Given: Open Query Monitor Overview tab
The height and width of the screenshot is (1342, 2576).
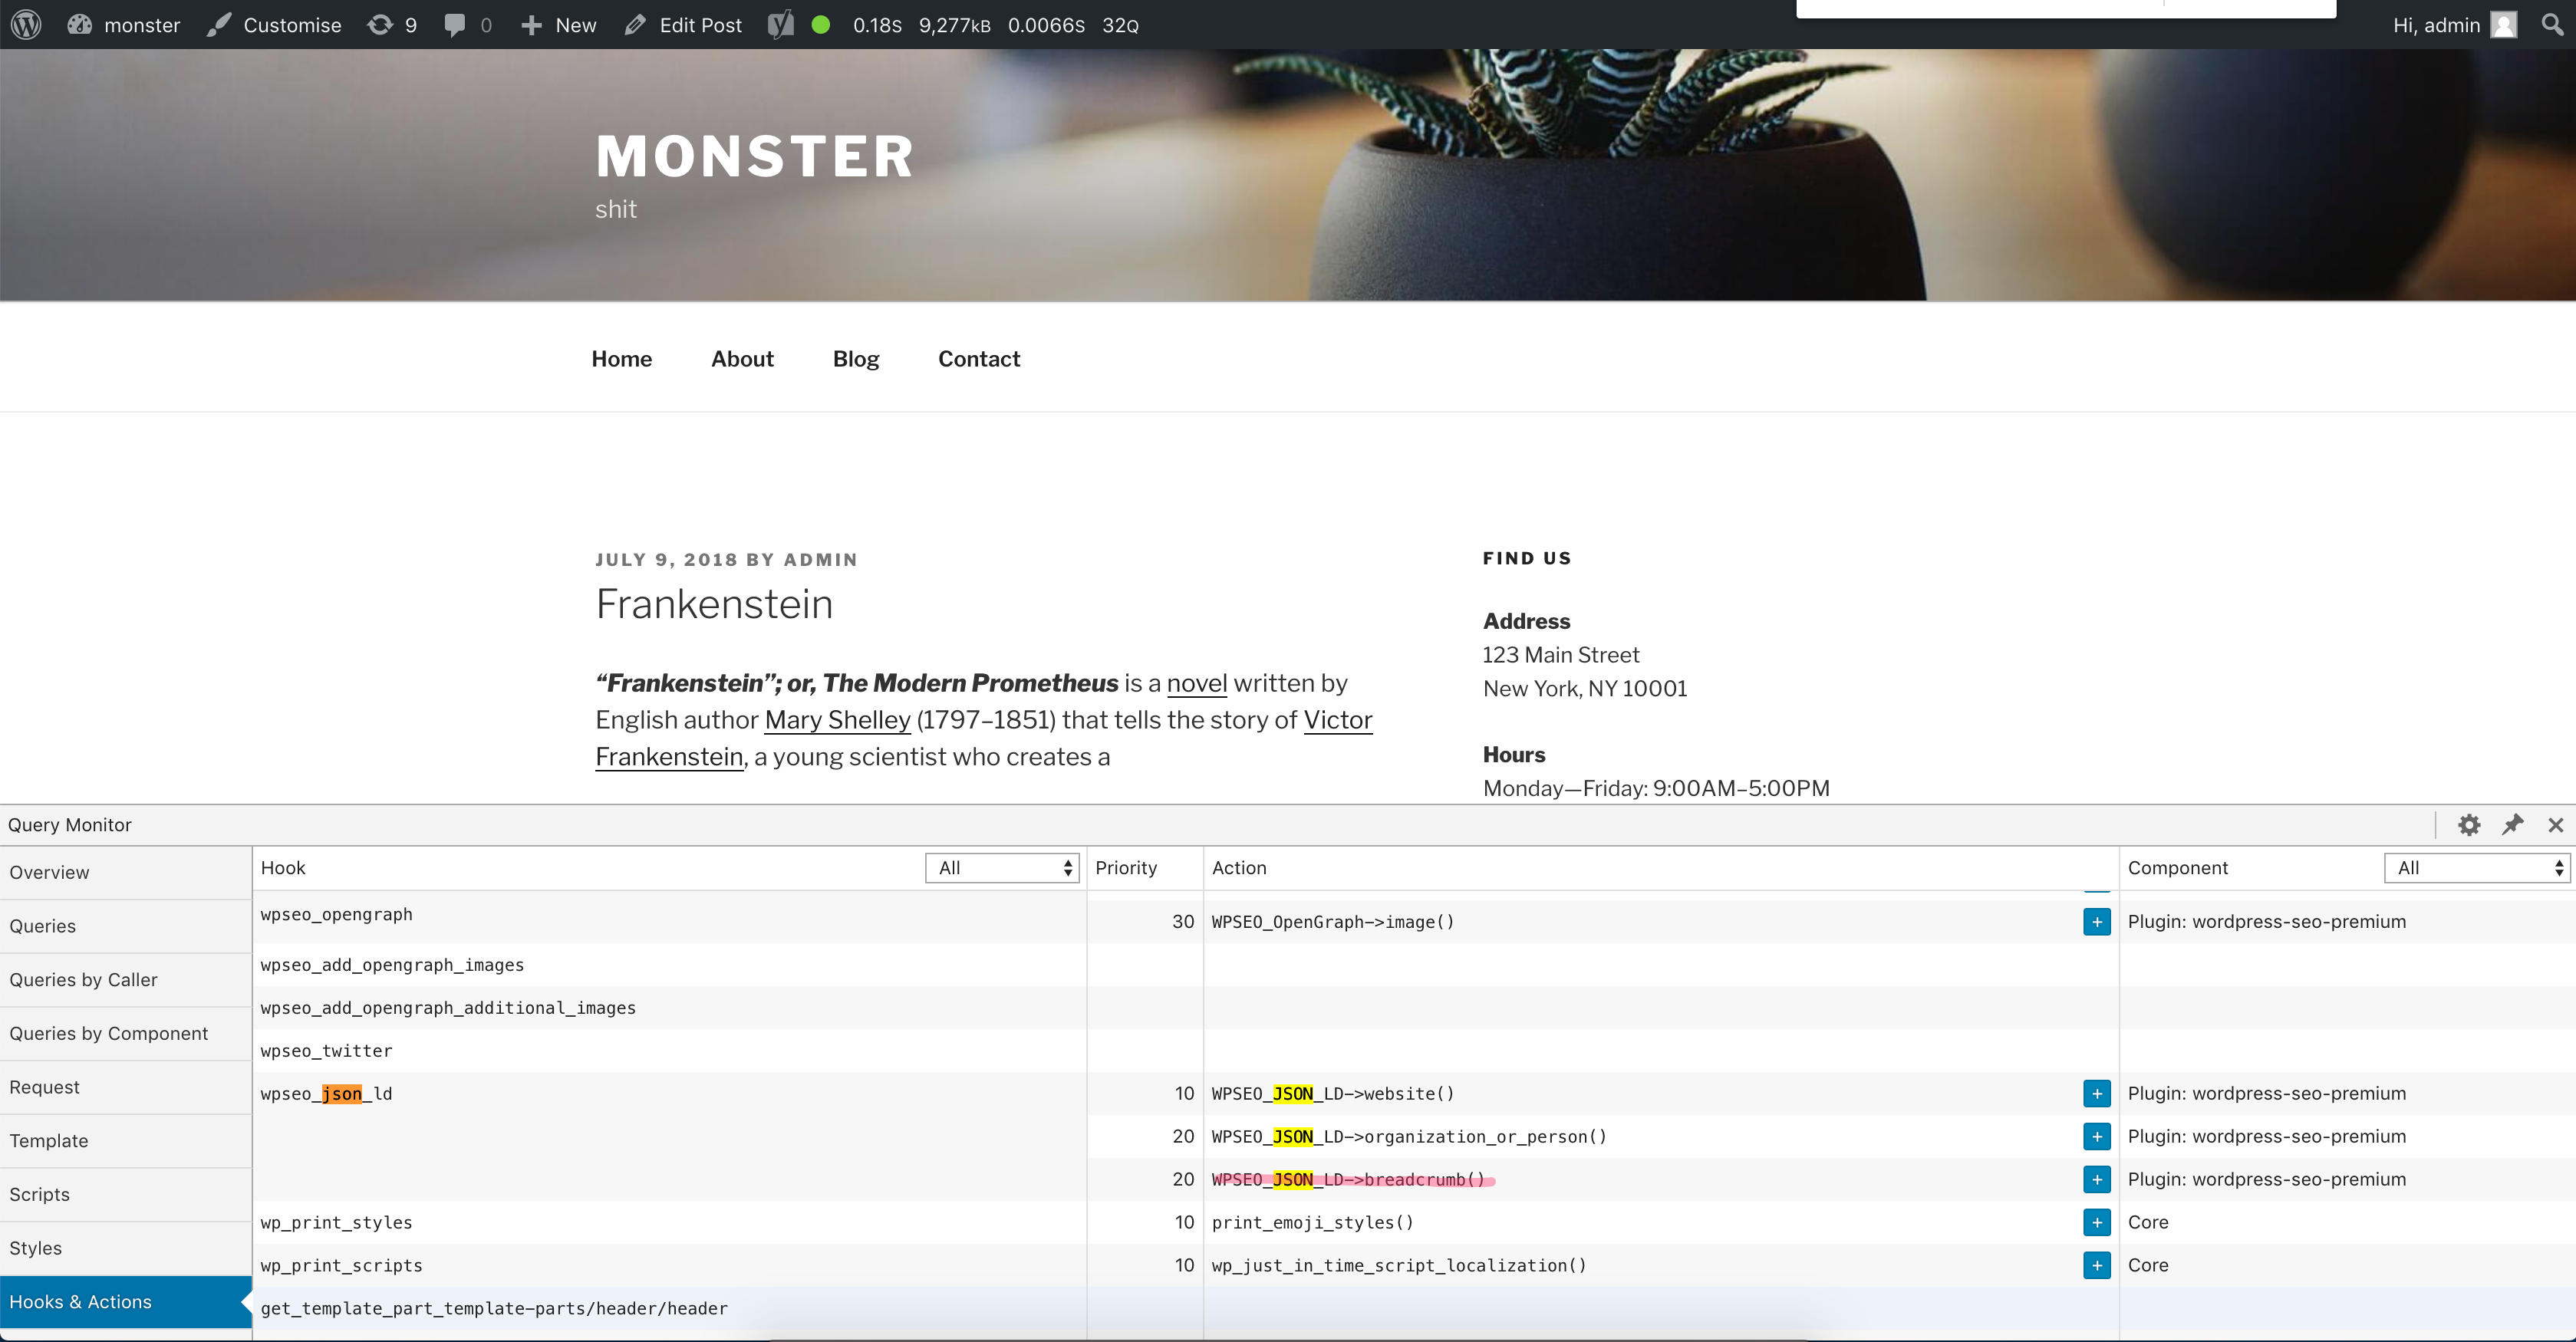Looking at the screenshot, I should [x=126, y=873].
